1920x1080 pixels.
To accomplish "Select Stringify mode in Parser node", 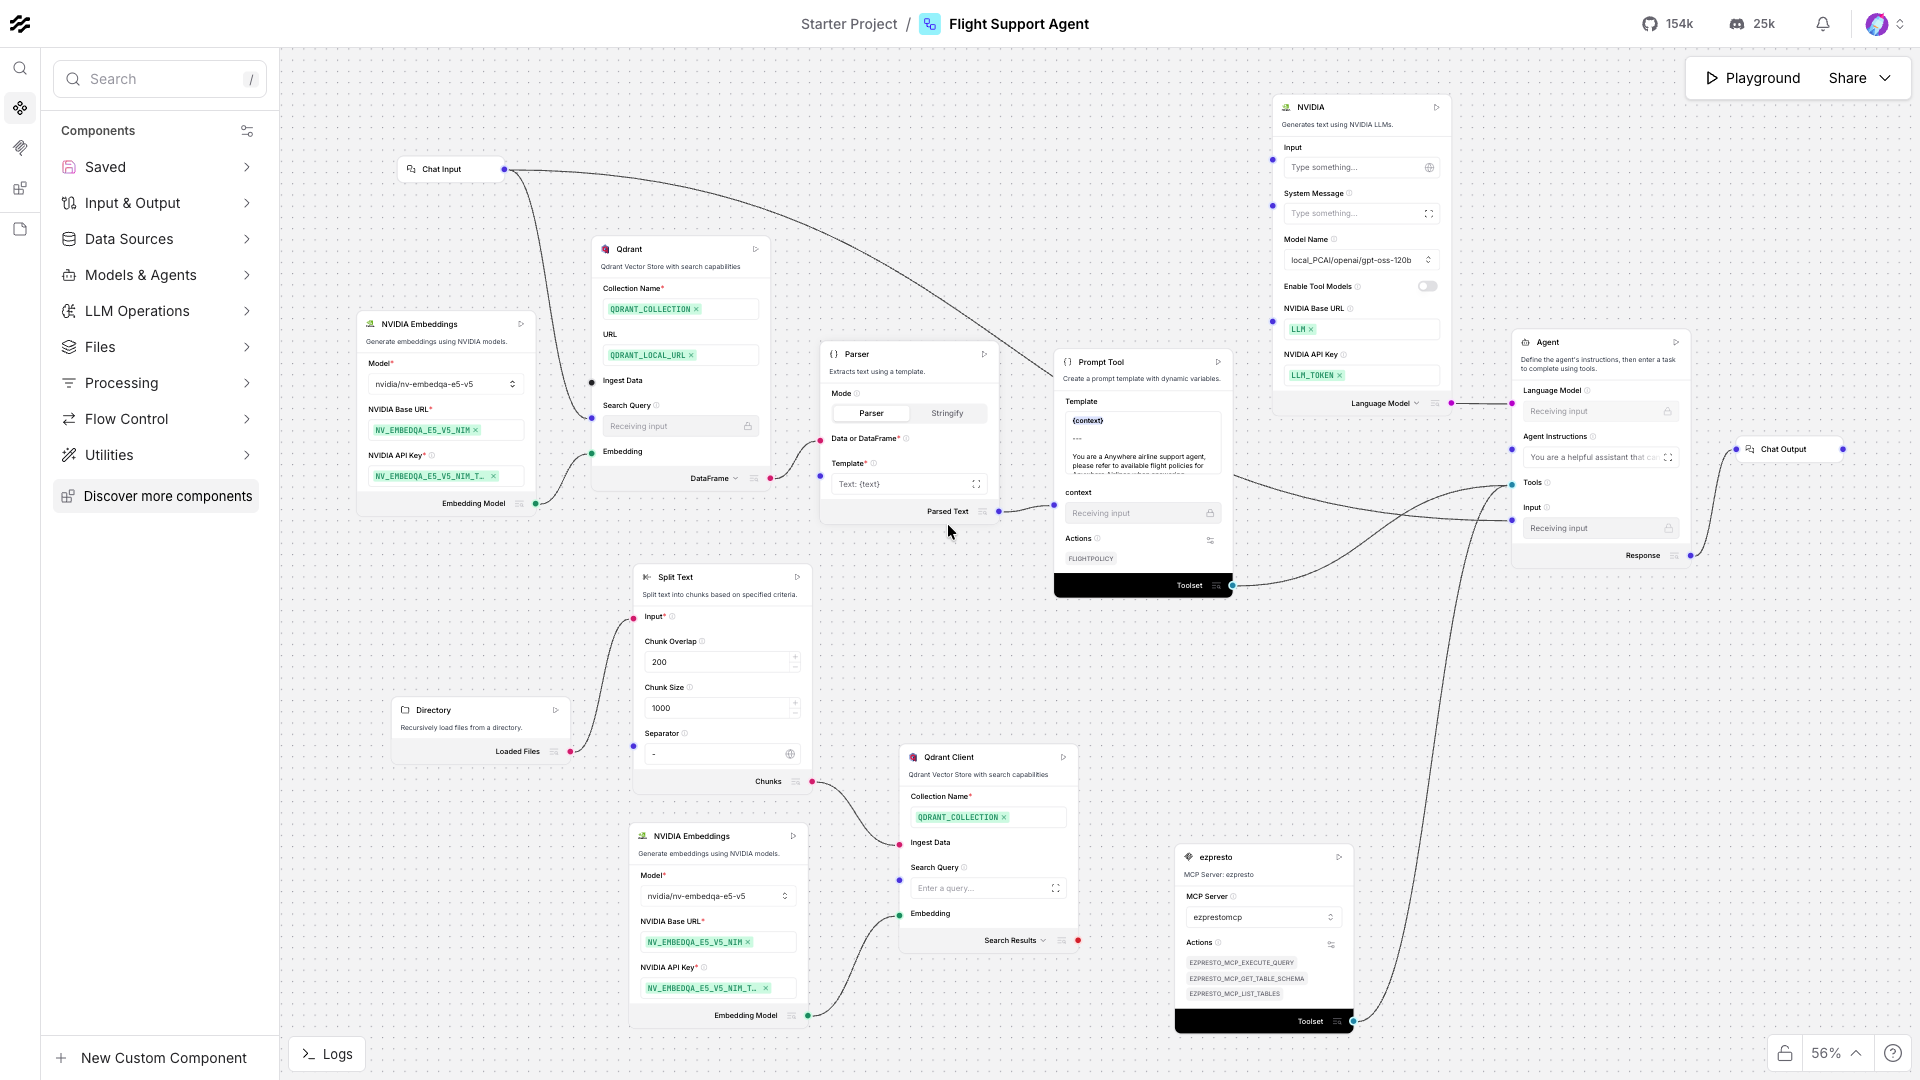I will coord(947,413).
